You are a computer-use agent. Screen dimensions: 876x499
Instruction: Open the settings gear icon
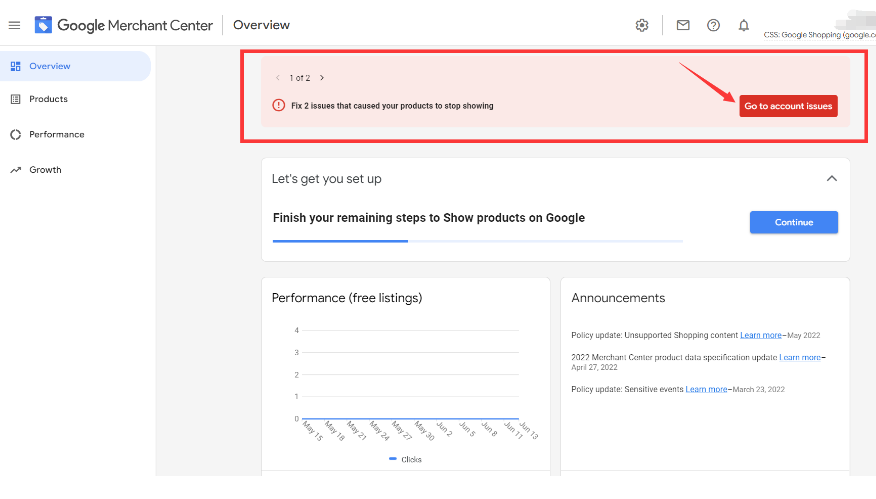tap(642, 25)
